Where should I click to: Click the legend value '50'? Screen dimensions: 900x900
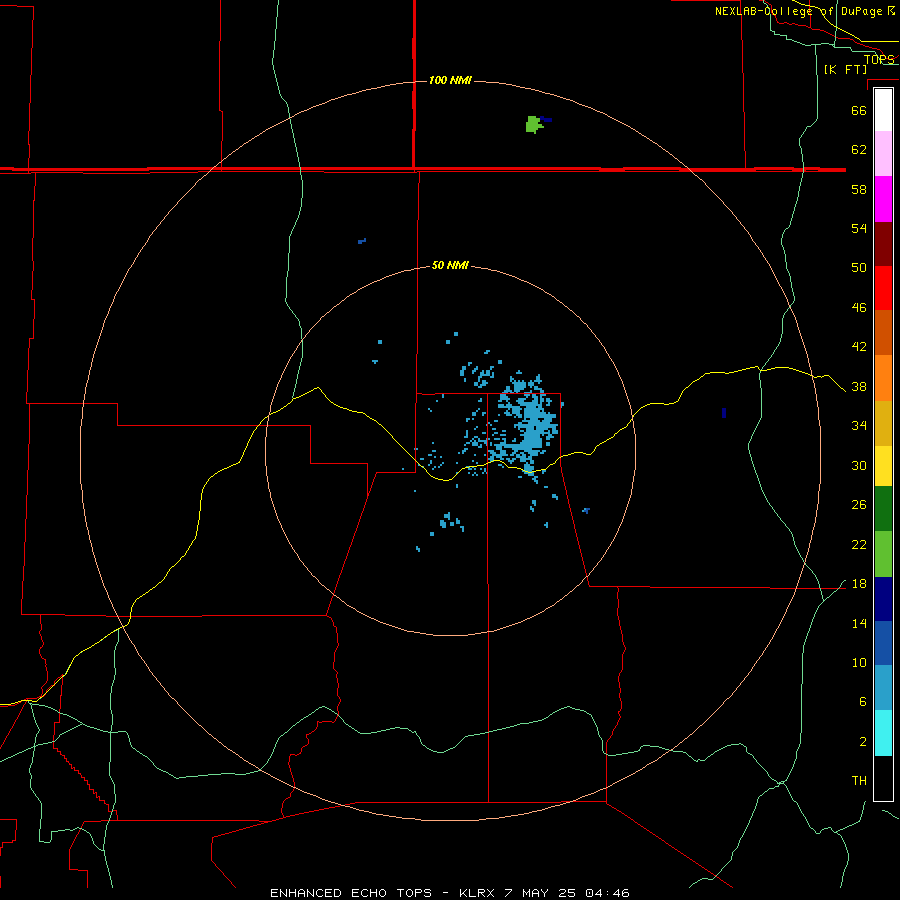pos(859,267)
